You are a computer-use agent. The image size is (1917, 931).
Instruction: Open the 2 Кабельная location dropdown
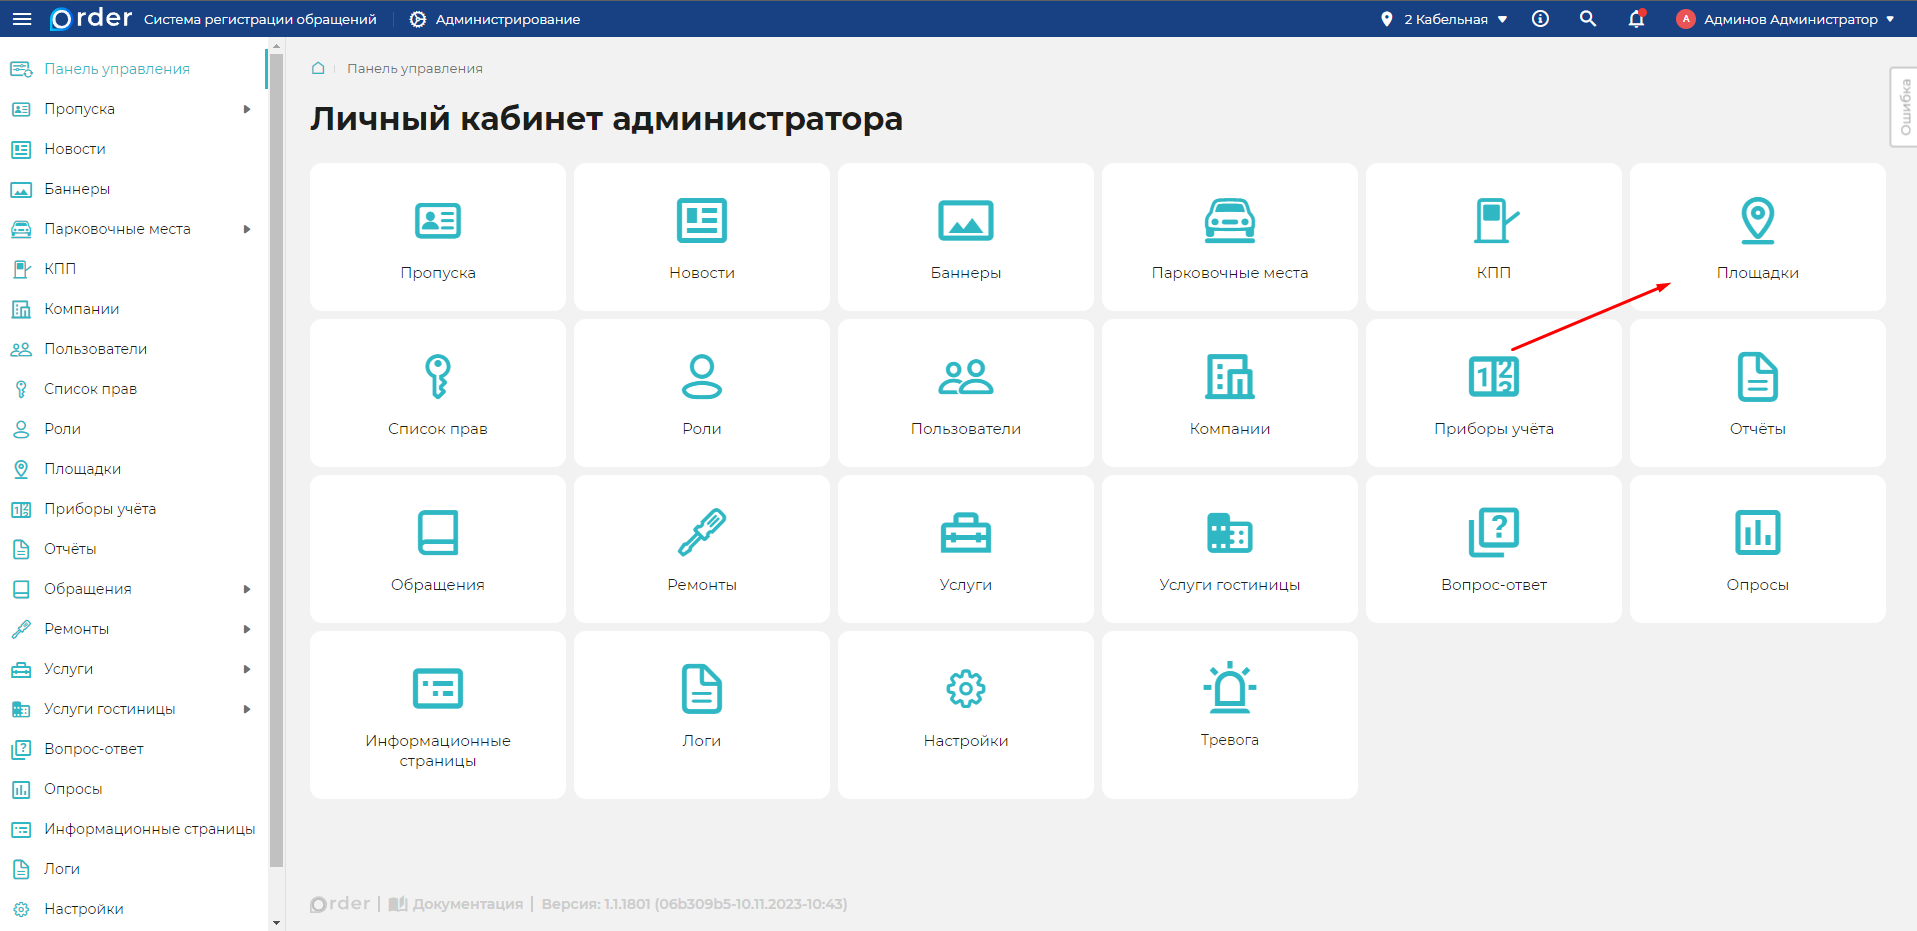click(1445, 19)
